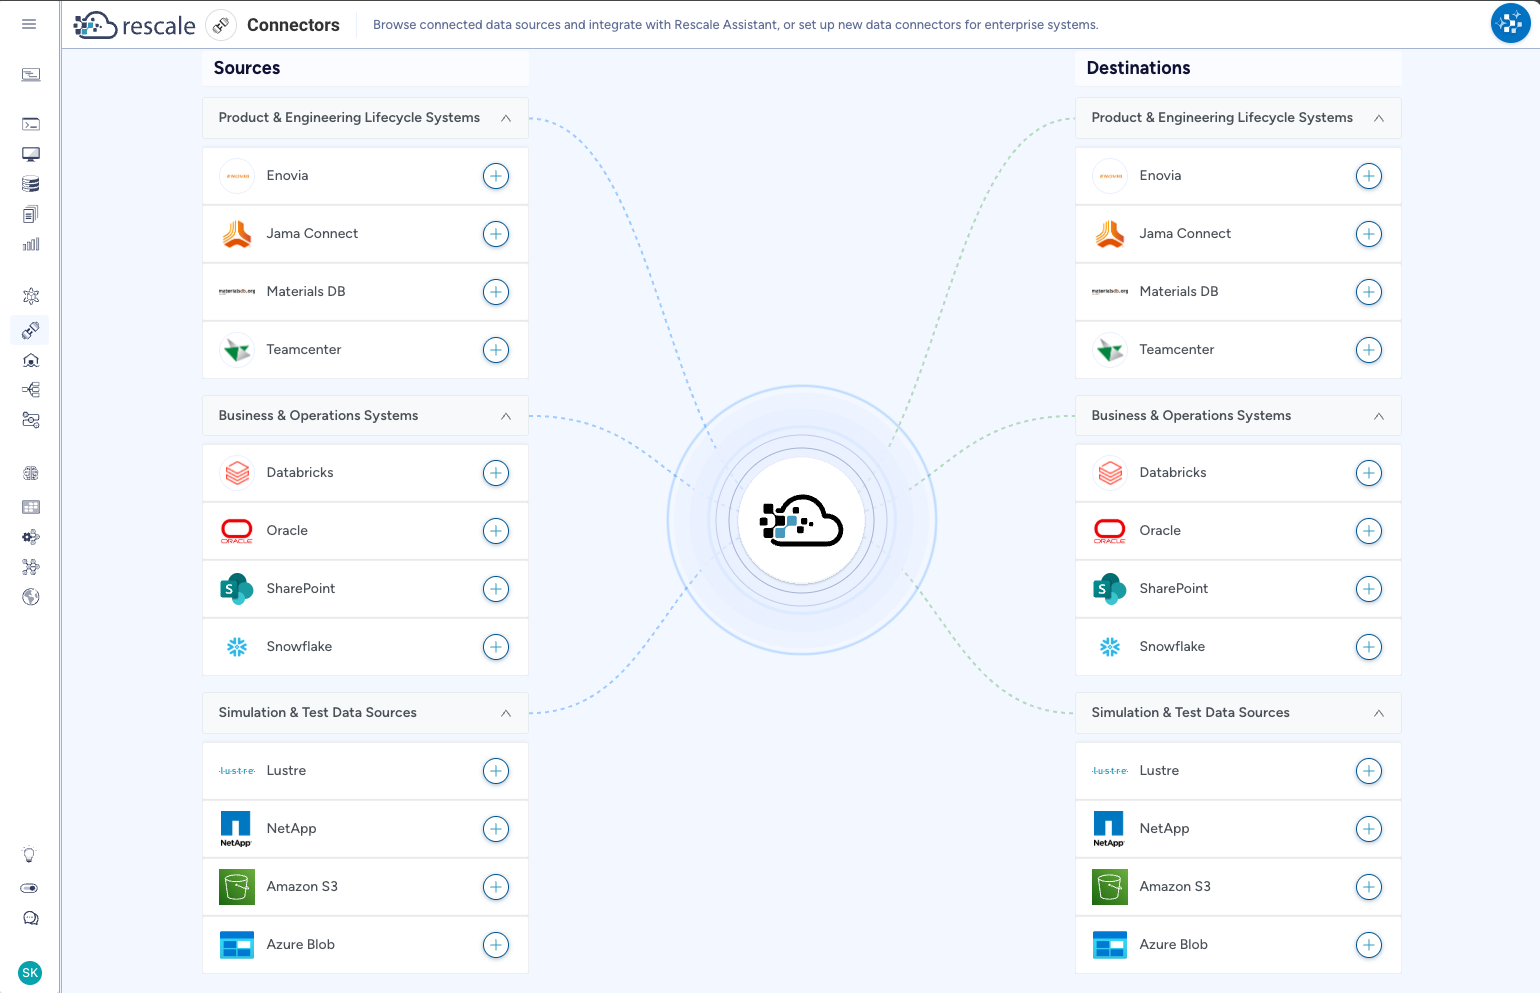Click the central Rescale cloud icon
Viewport: 1540px width, 993px height.
coord(802,520)
